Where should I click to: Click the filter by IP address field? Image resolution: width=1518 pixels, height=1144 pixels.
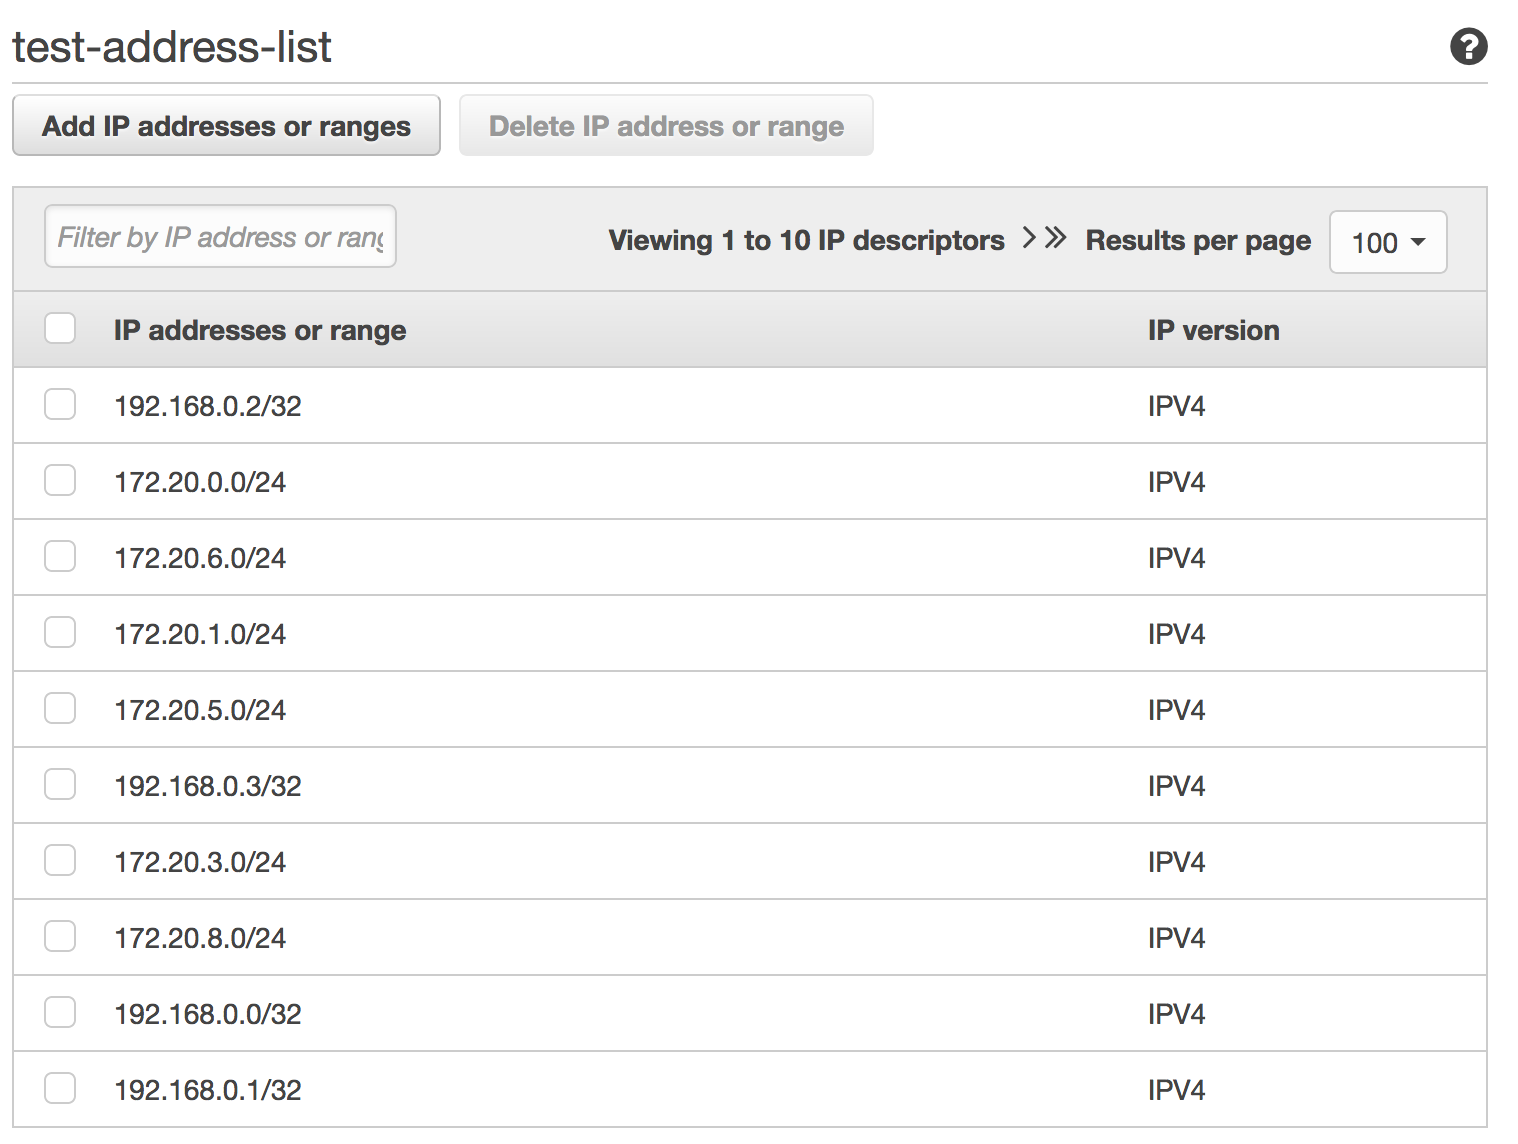(x=219, y=236)
